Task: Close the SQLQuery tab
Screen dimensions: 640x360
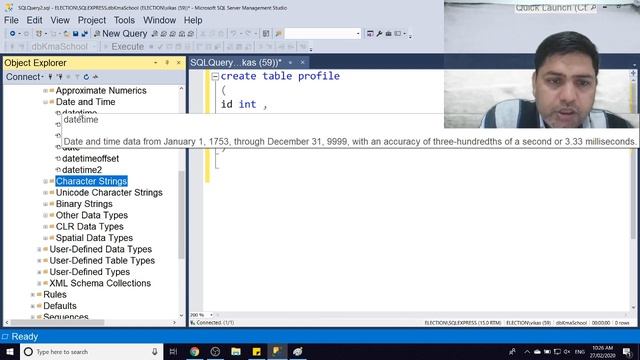Action: (x=302, y=62)
